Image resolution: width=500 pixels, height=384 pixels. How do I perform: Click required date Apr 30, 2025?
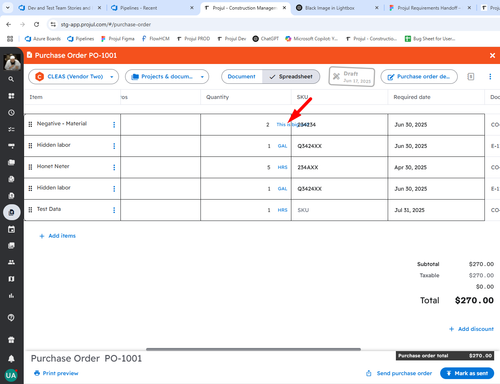pos(410,167)
